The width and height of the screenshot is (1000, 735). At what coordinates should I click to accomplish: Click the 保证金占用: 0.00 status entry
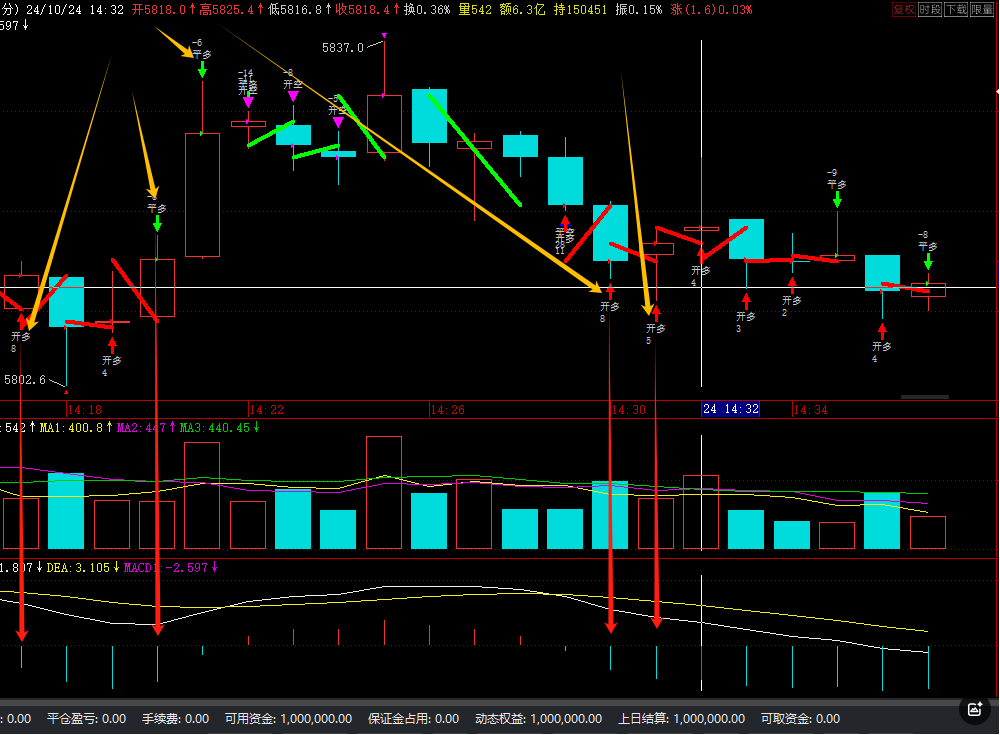point(413,718)
